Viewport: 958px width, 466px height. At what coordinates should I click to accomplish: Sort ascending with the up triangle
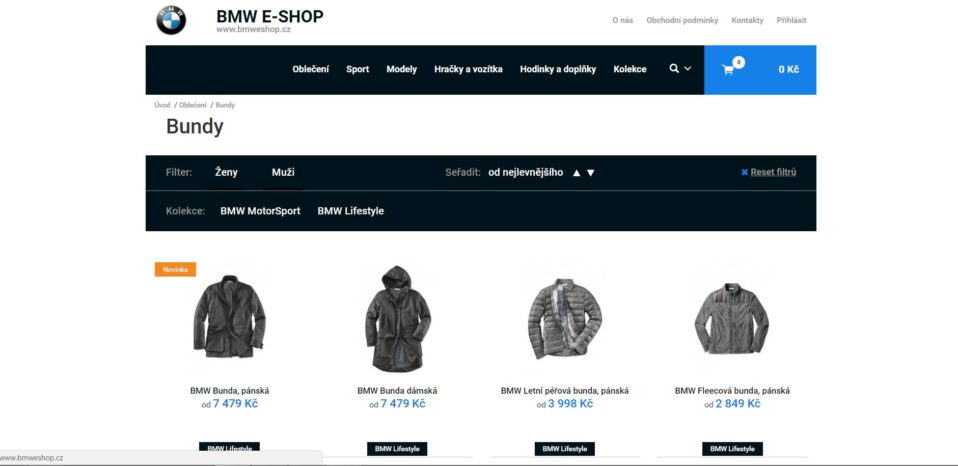pyautogui.click(x=576, y=173)
